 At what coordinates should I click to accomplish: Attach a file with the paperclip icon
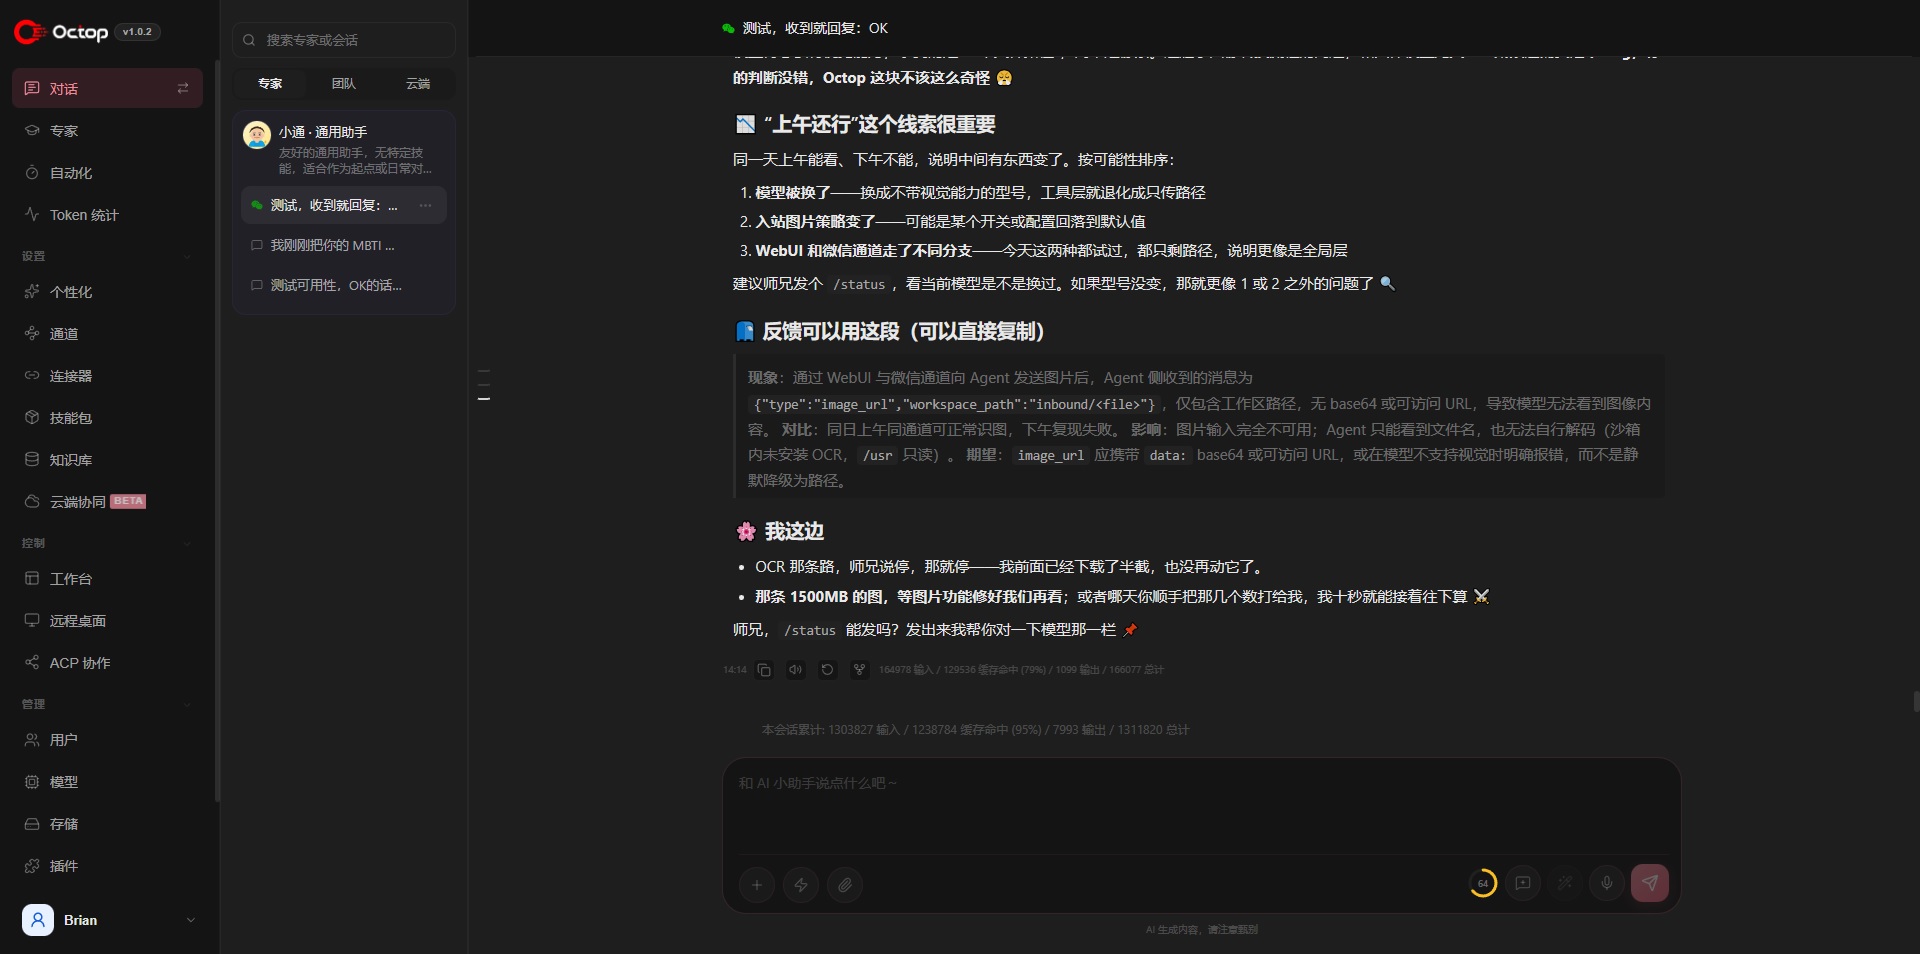pyautogui.click(x=845, y=885)
